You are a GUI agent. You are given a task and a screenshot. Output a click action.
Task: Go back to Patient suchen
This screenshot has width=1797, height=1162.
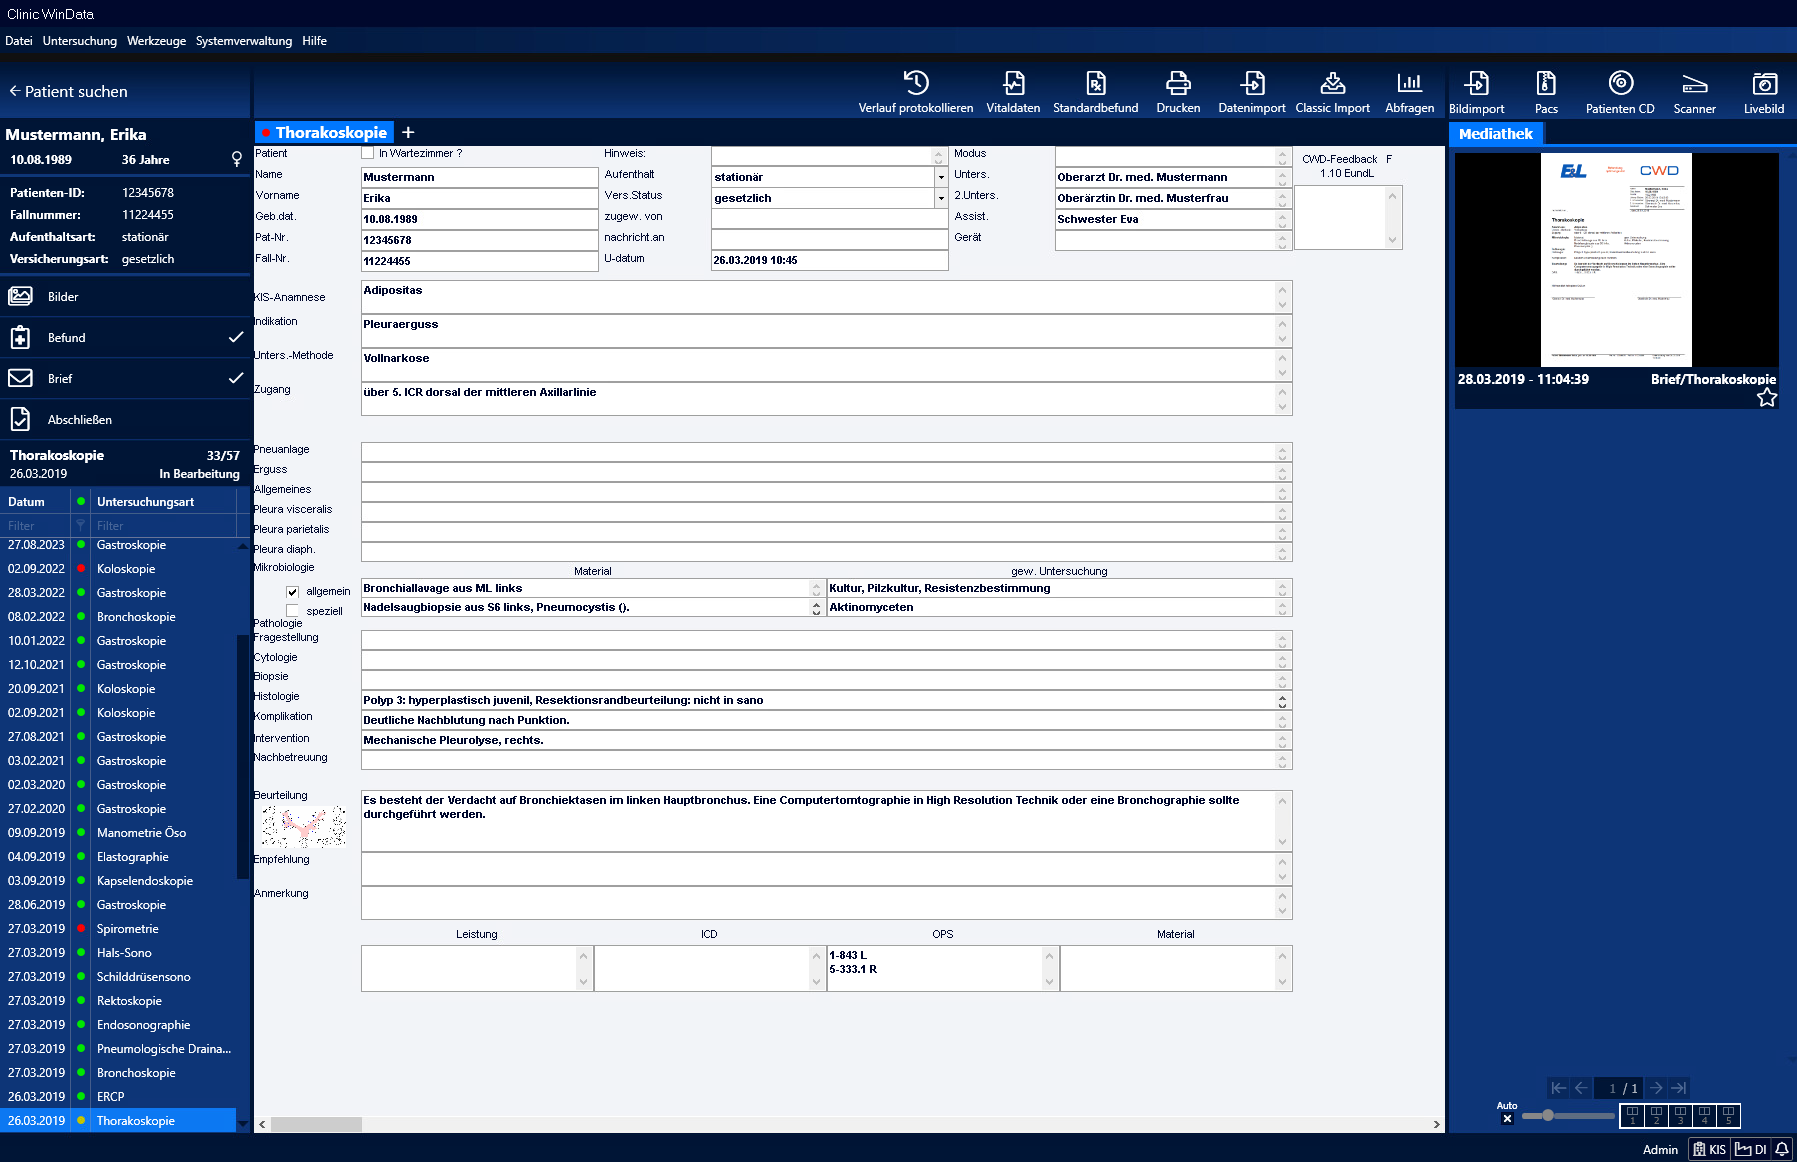(x=68, y=91)
